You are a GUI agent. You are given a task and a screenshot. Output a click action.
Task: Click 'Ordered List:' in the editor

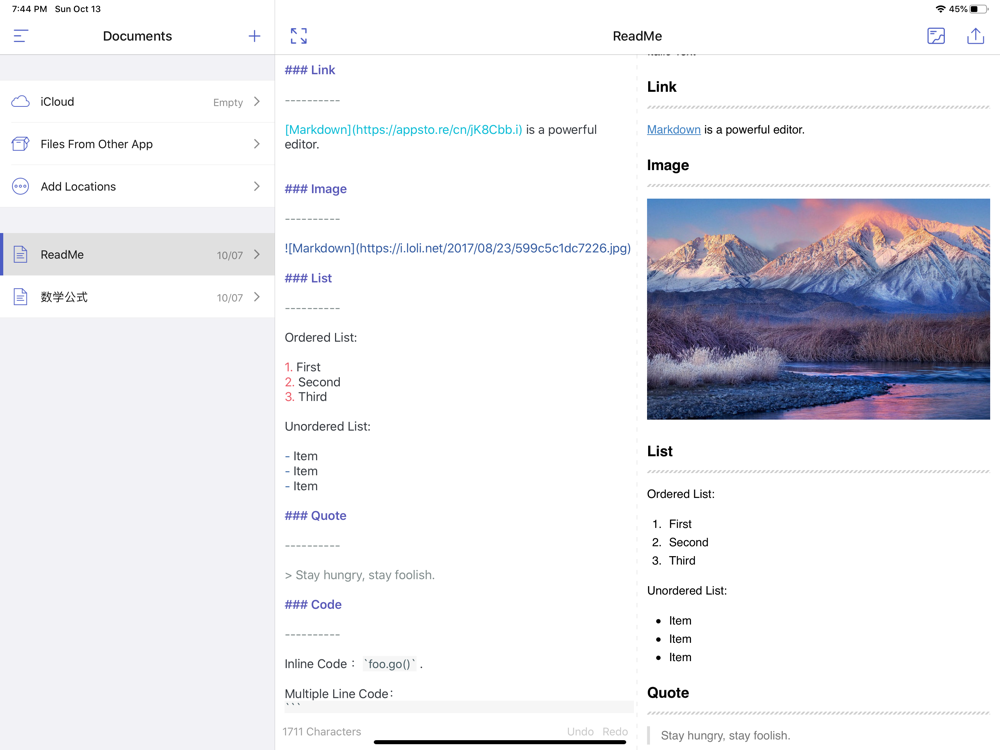[321, 337]
